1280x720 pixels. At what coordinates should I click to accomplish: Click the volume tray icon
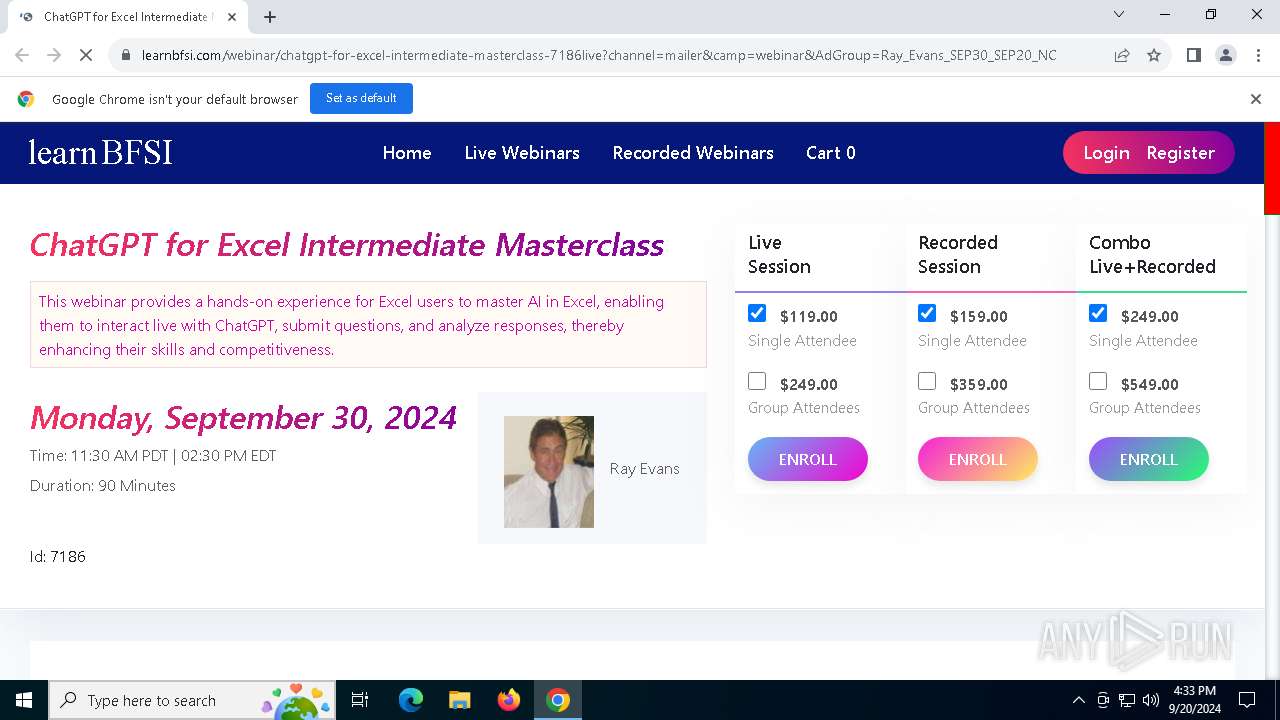tap(1151, 700)
